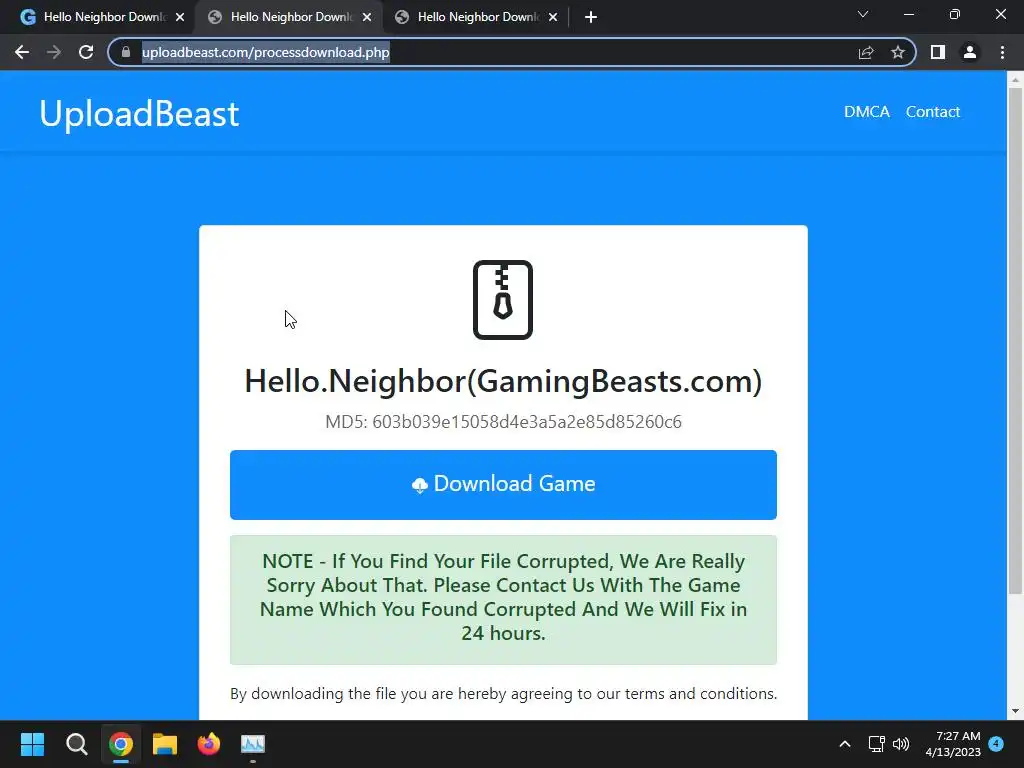Click the network tray icon
The height and width of the screenshot is (768, 1024).
tap(876, 744)
